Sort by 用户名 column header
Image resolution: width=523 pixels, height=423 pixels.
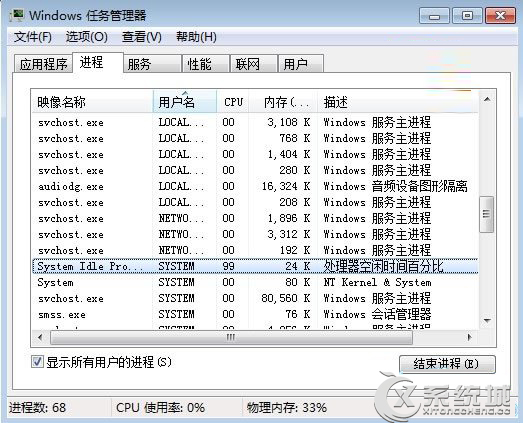tap(185, 102)
